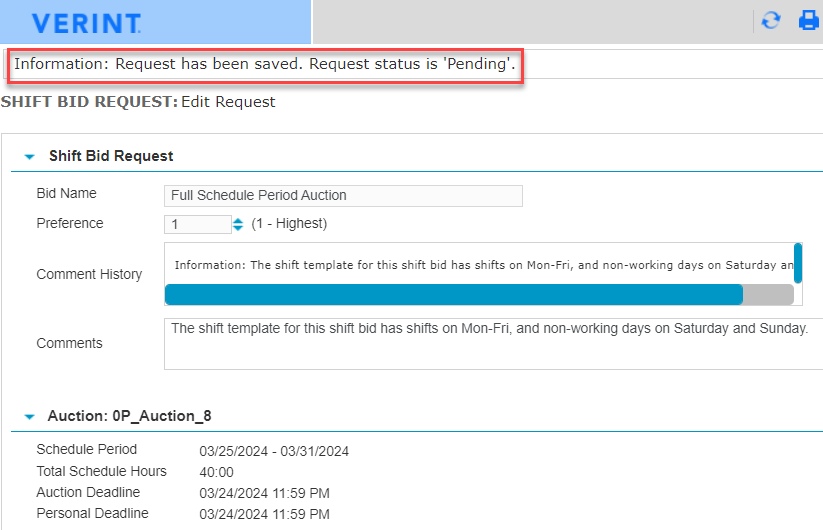Increase Preference with the up arrow
823x530 pixels.
coord(238,220)
